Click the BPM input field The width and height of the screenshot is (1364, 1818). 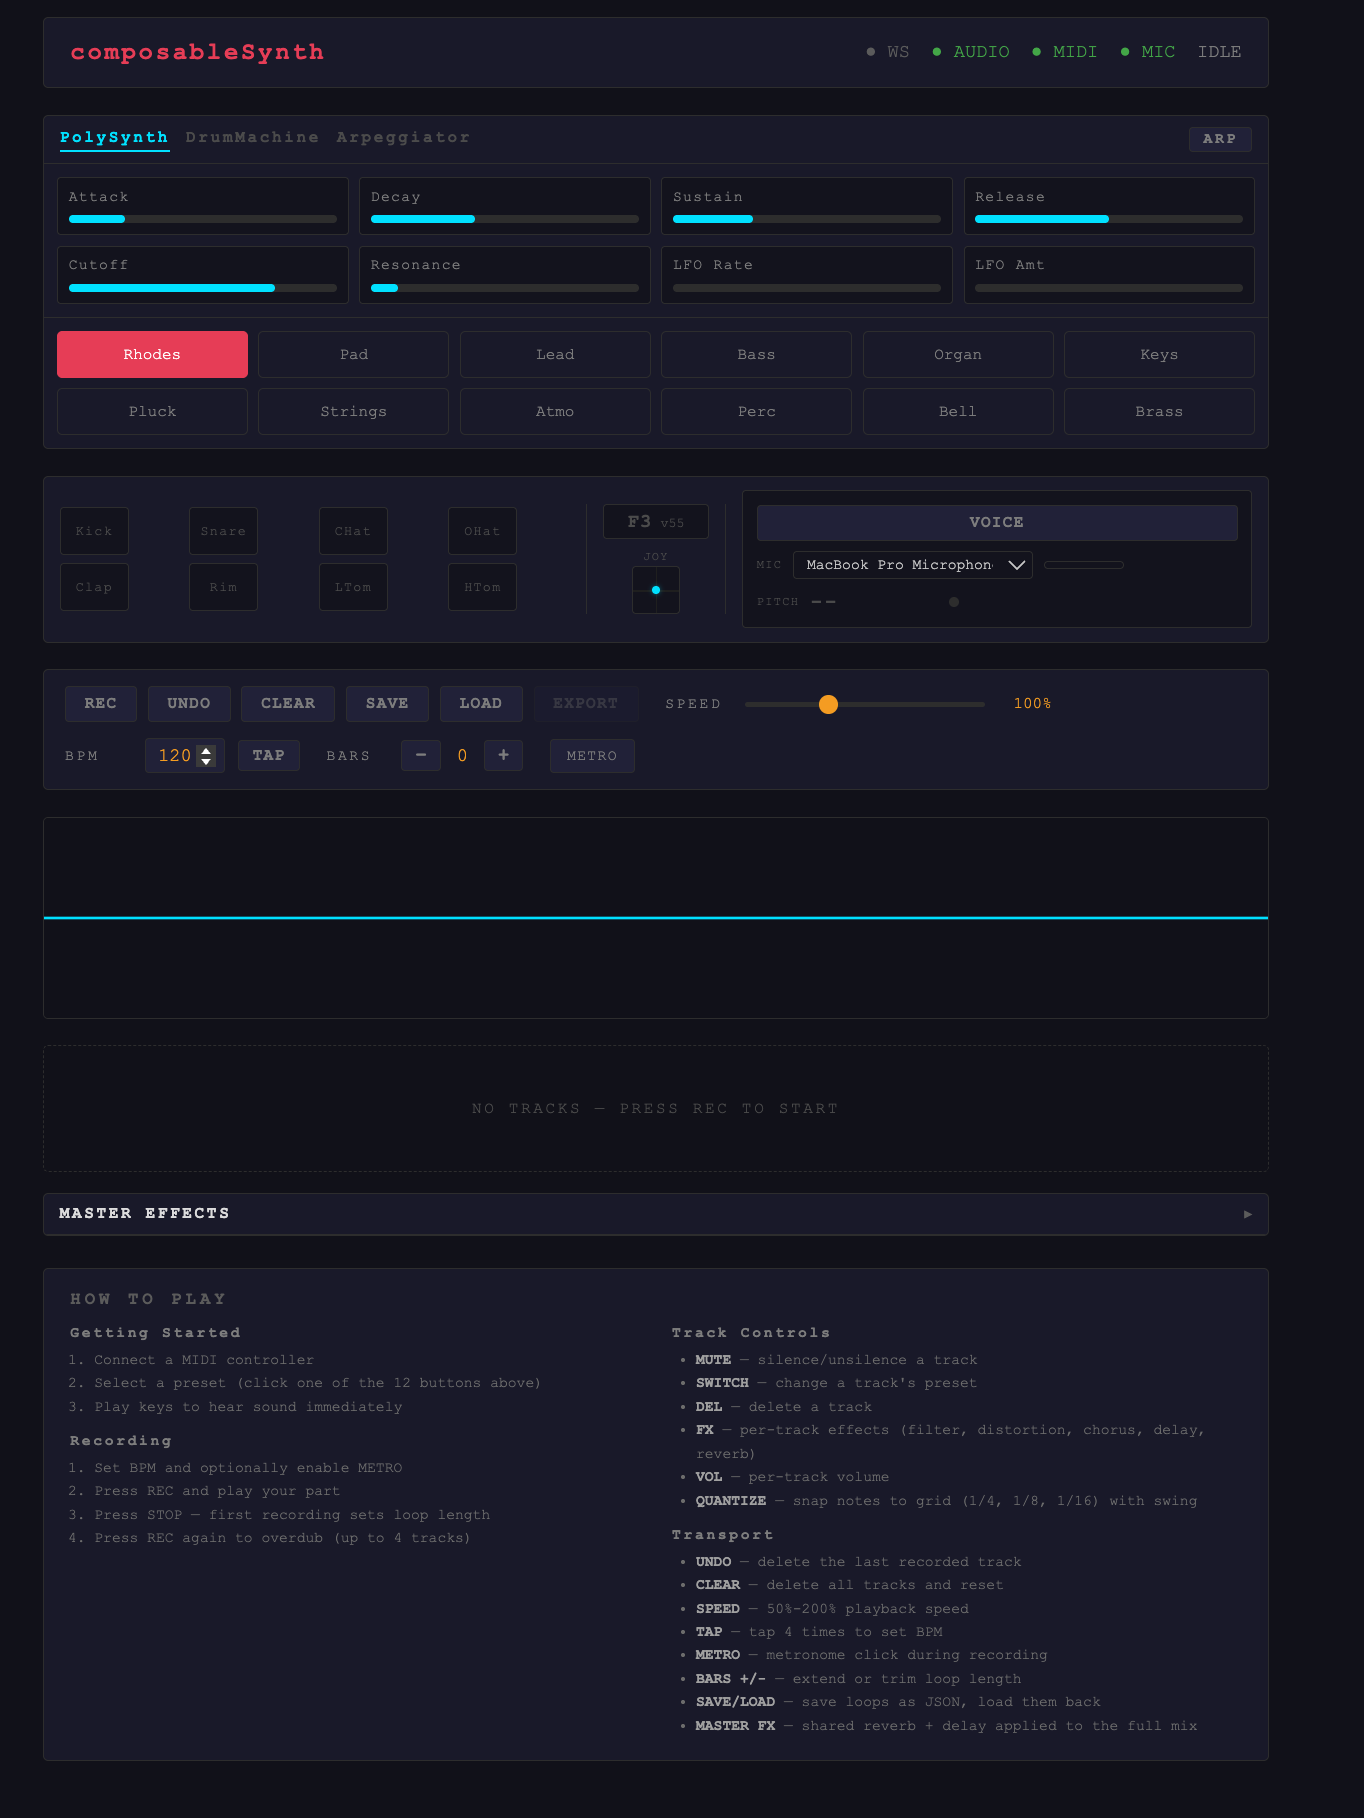174,756
